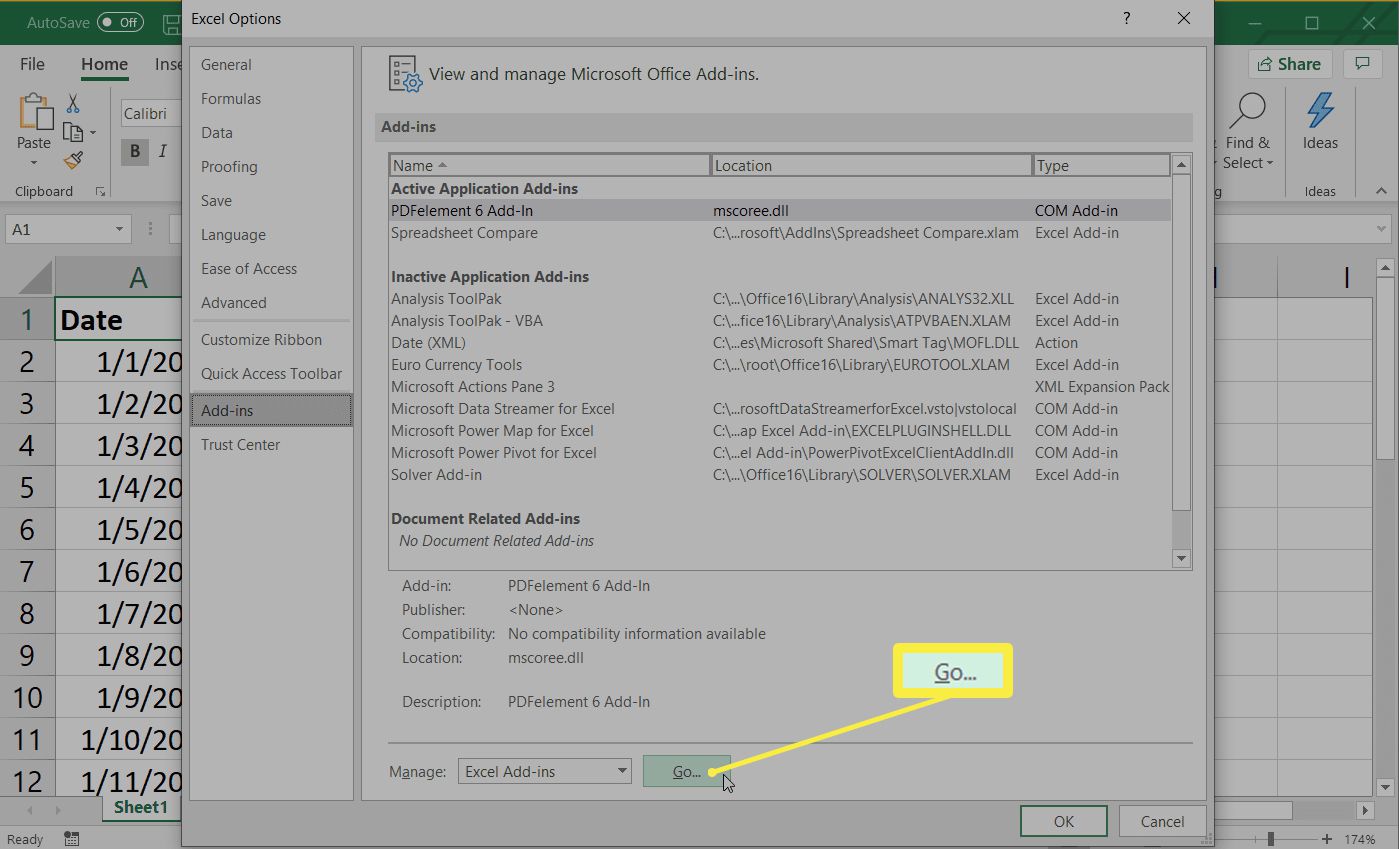Open Data options category
The width and height of the screenshot is (1399, 849).
271,132
